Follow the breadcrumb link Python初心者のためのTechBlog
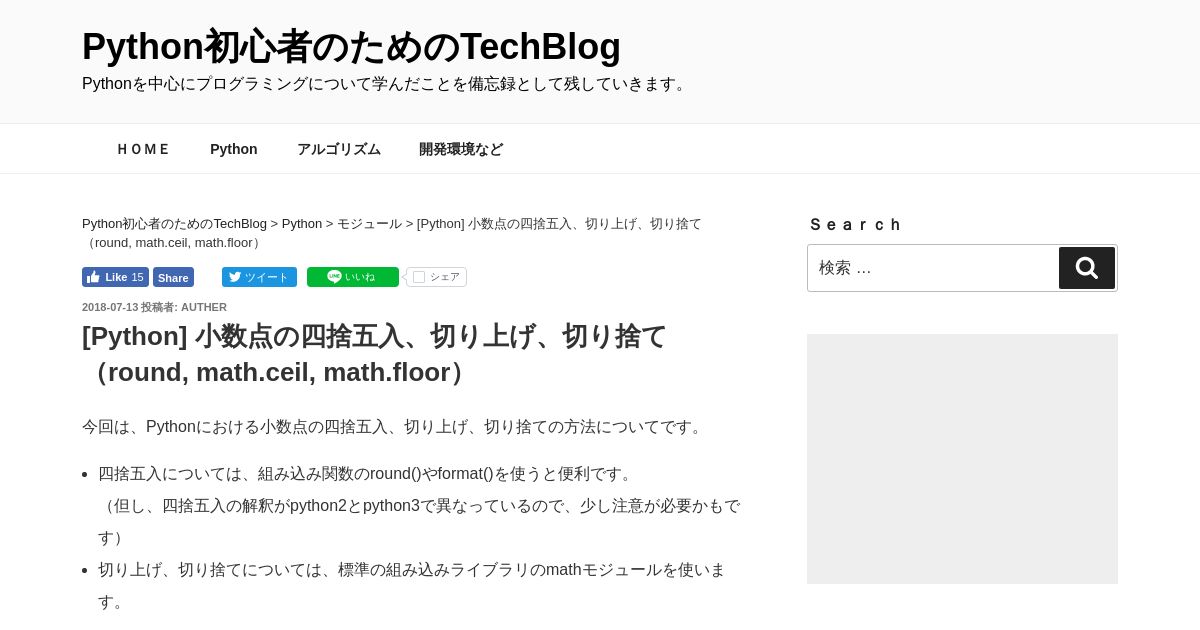 (x=174, y=224)
